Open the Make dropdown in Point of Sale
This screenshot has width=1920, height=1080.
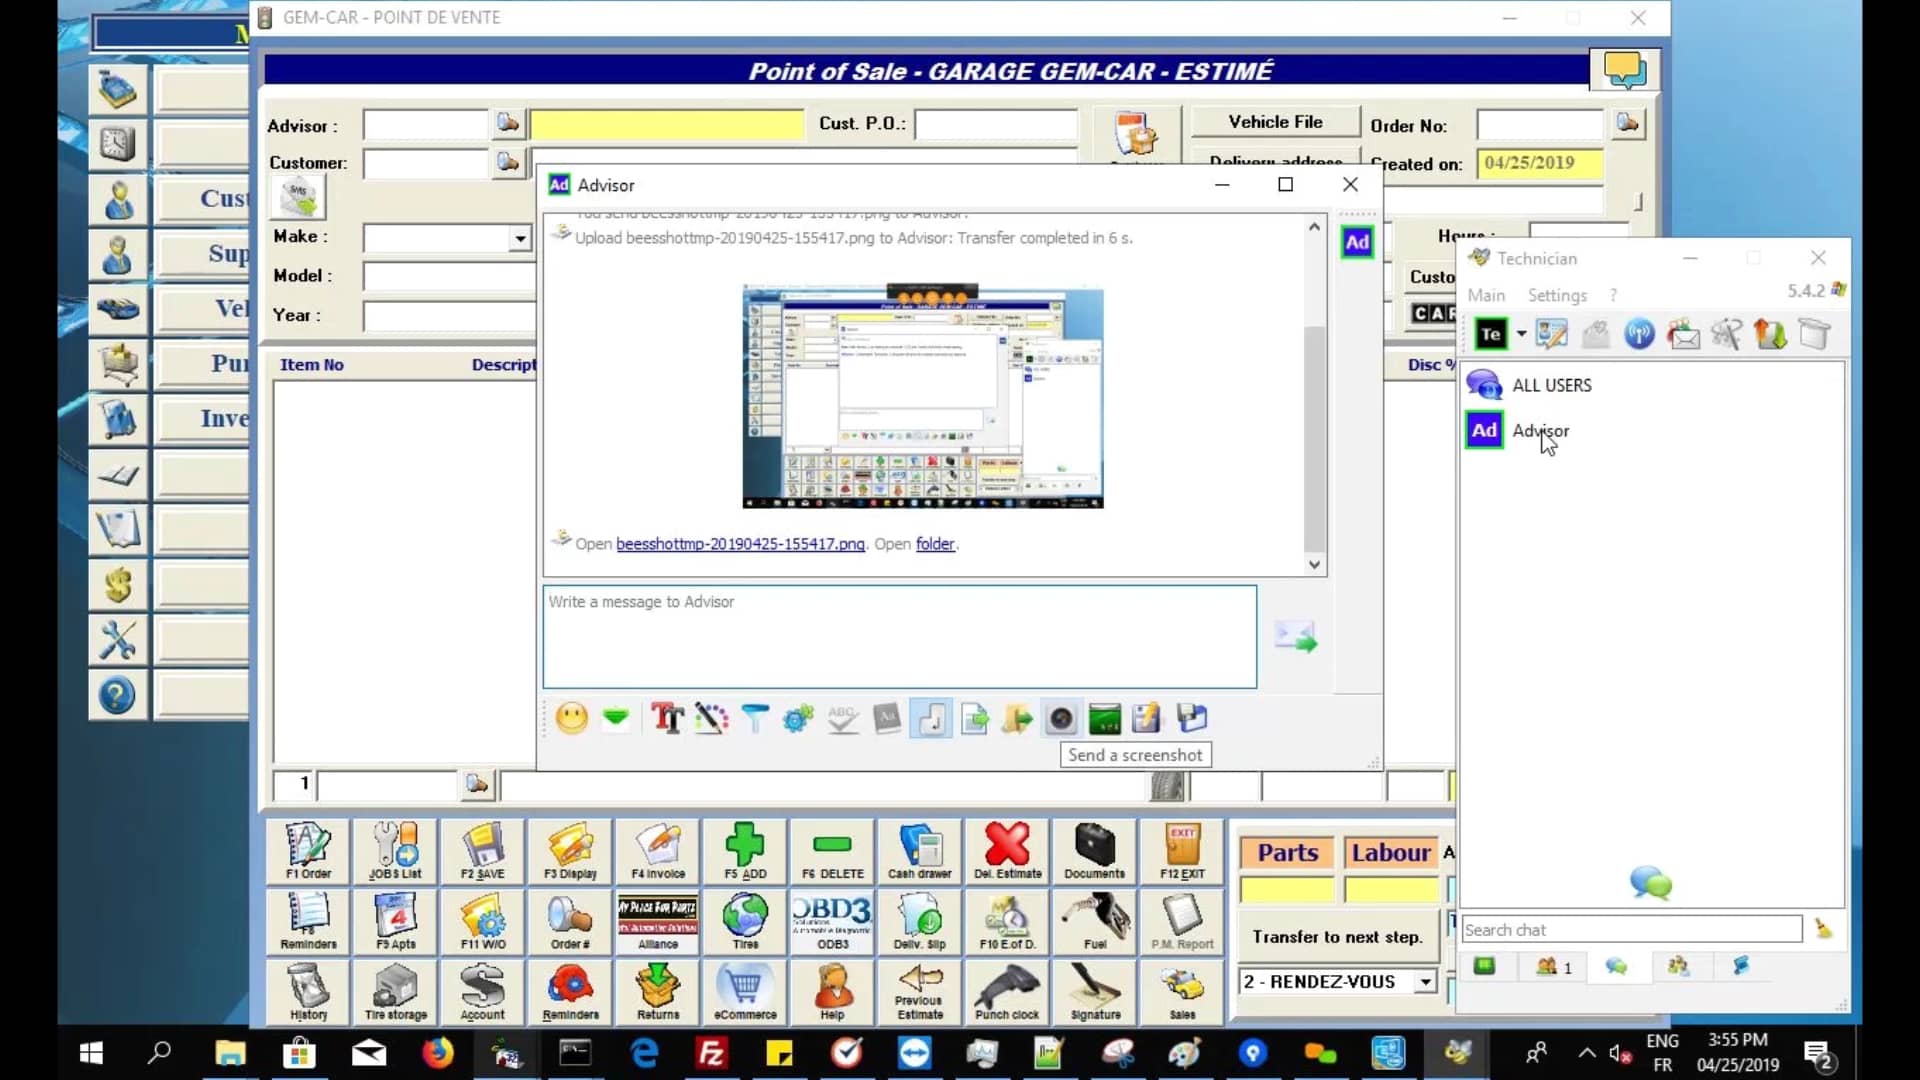click(x=520, y=238)
